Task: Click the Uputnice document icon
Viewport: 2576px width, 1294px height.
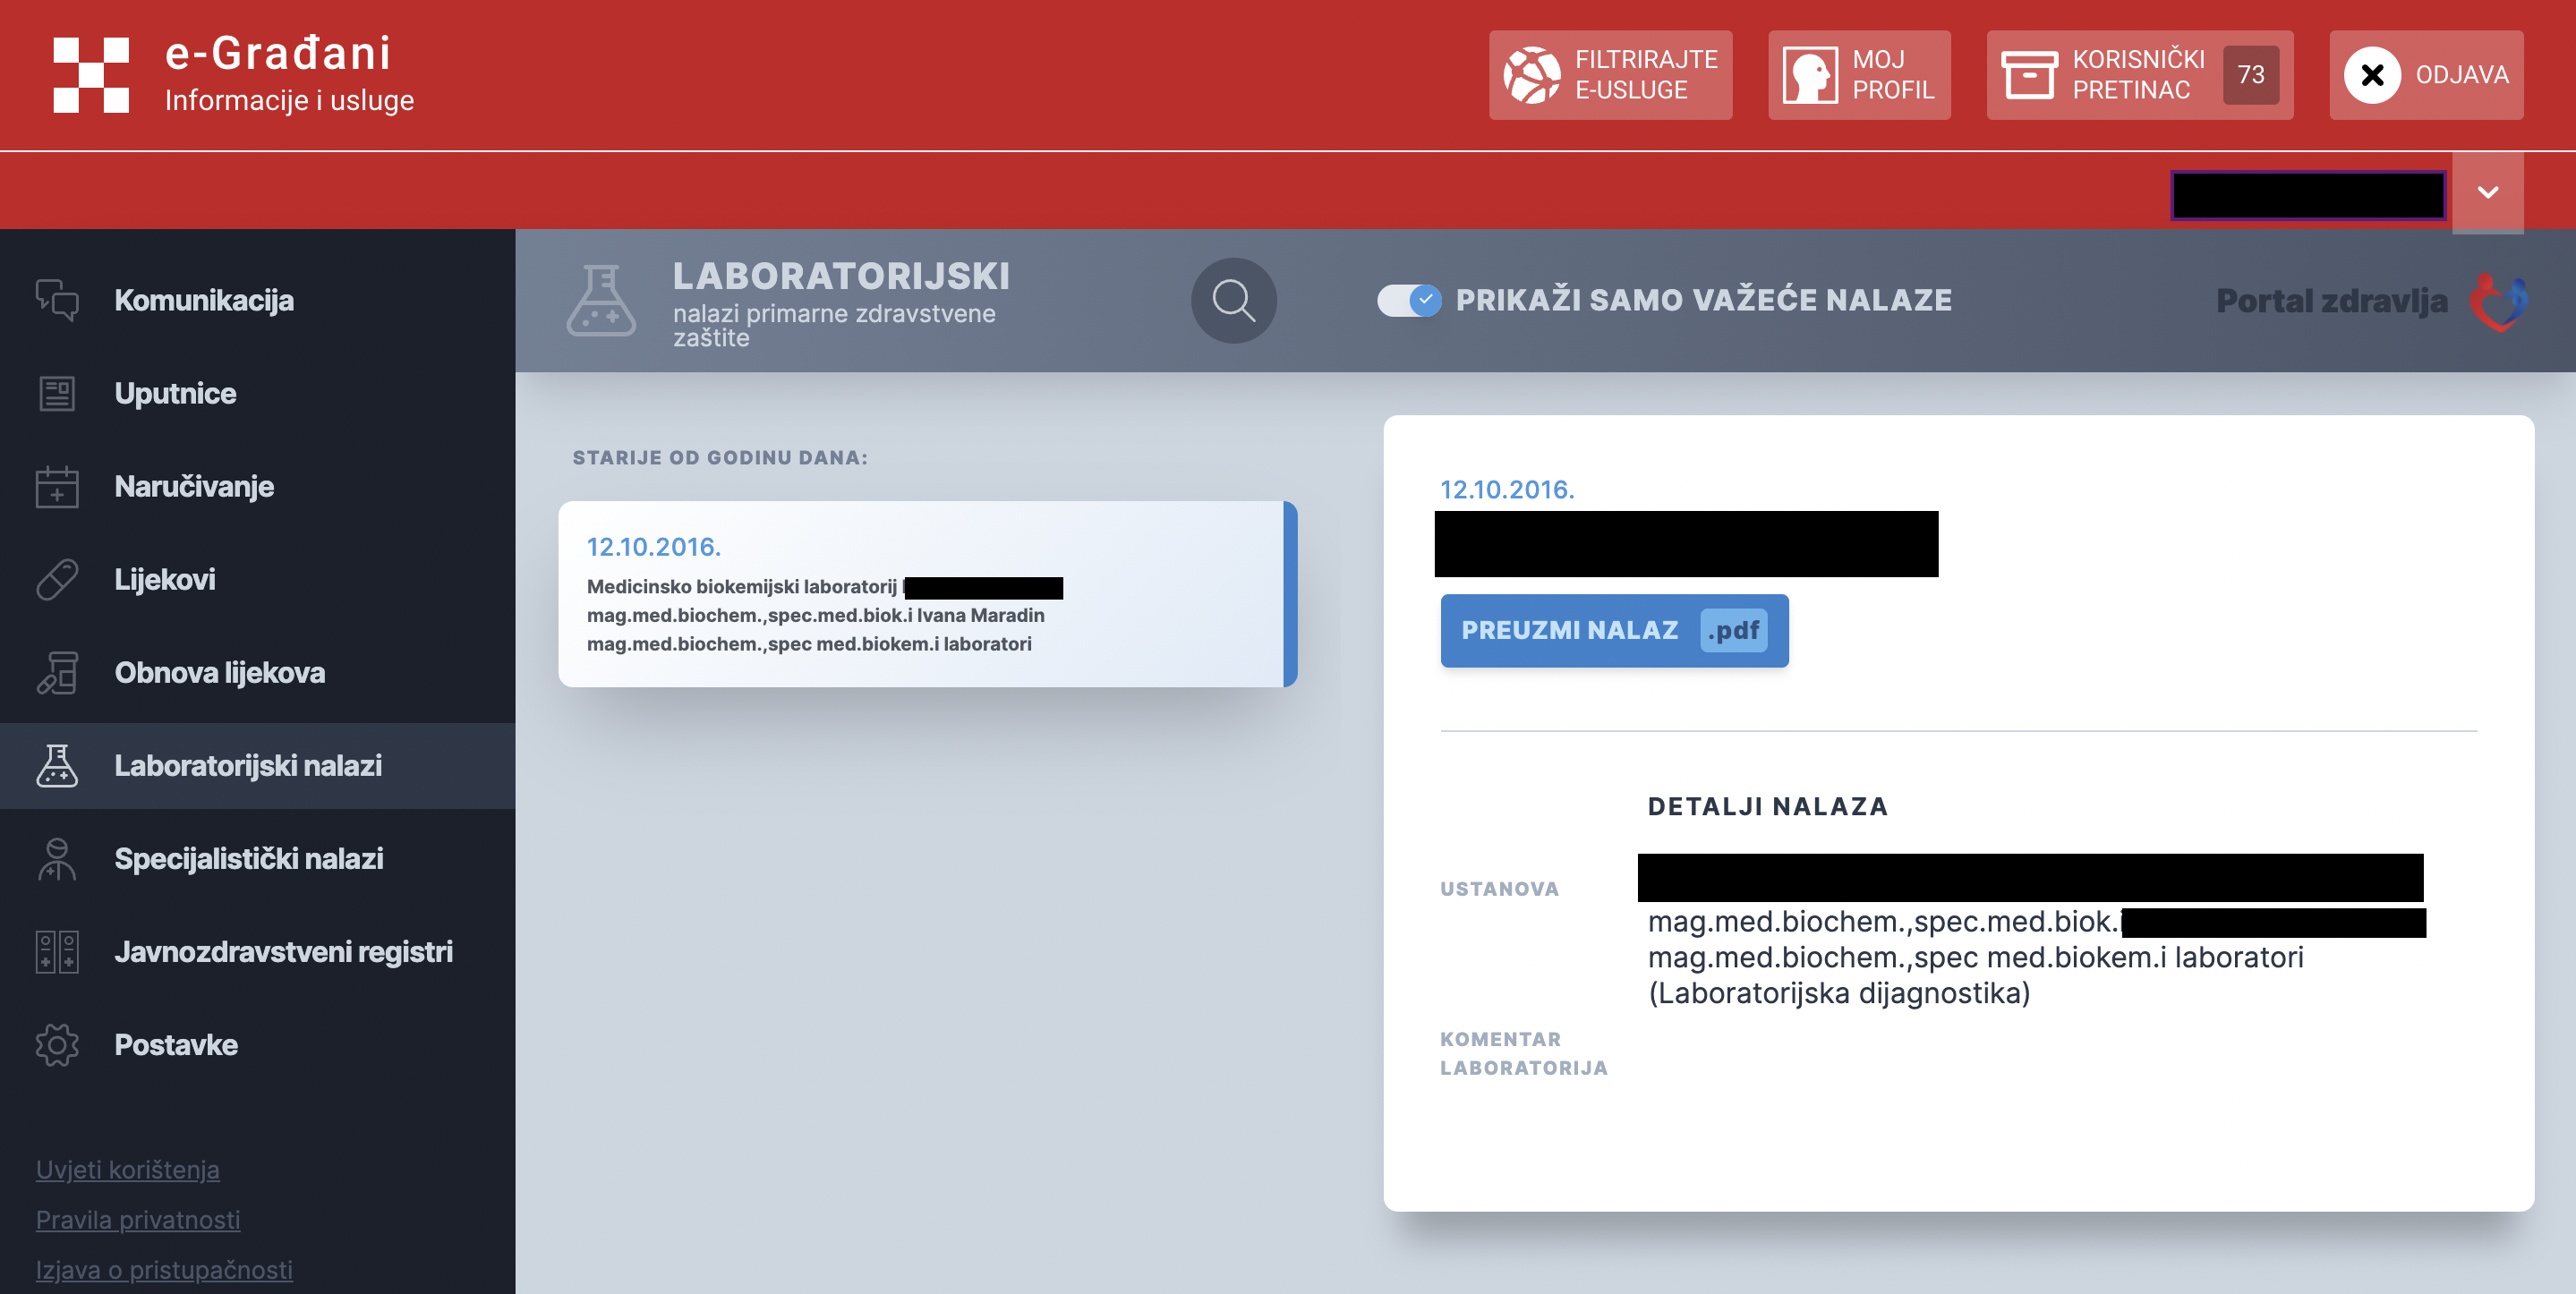Action: pyautogui.click(x=57, y=393)
